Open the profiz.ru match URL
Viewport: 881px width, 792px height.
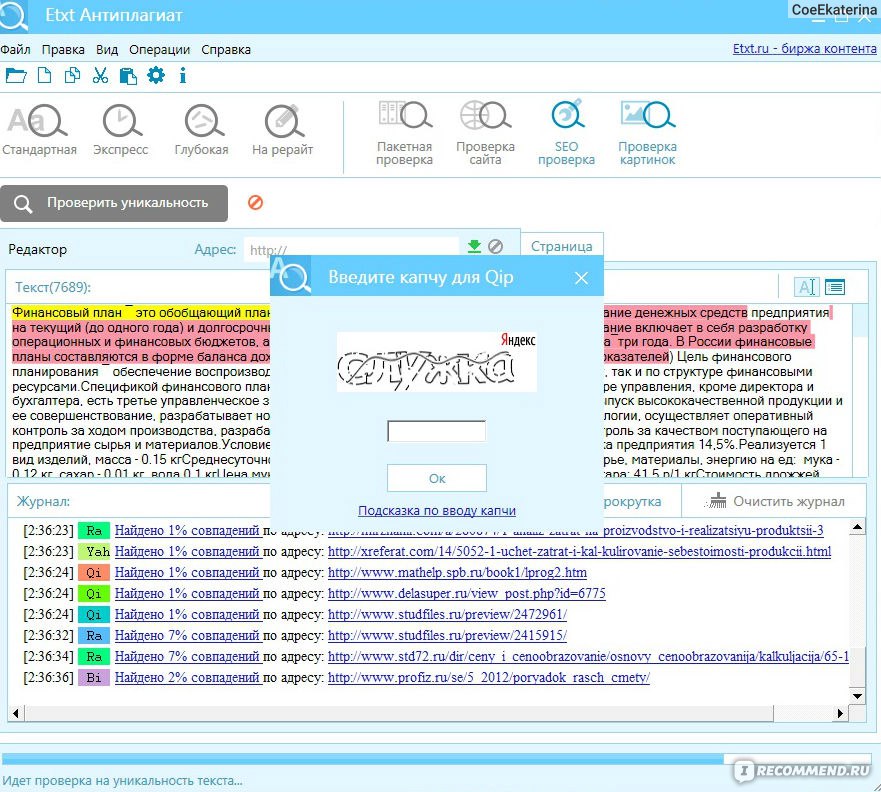pos(489,677)
